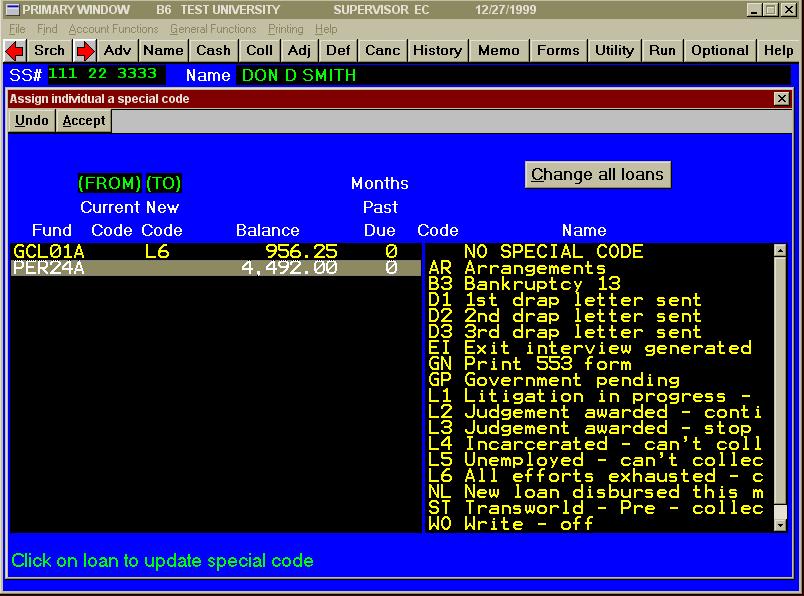Viewport: 804px width, 596px height.
Task: Open the Account Functions menu
Action: coord(113,29)
